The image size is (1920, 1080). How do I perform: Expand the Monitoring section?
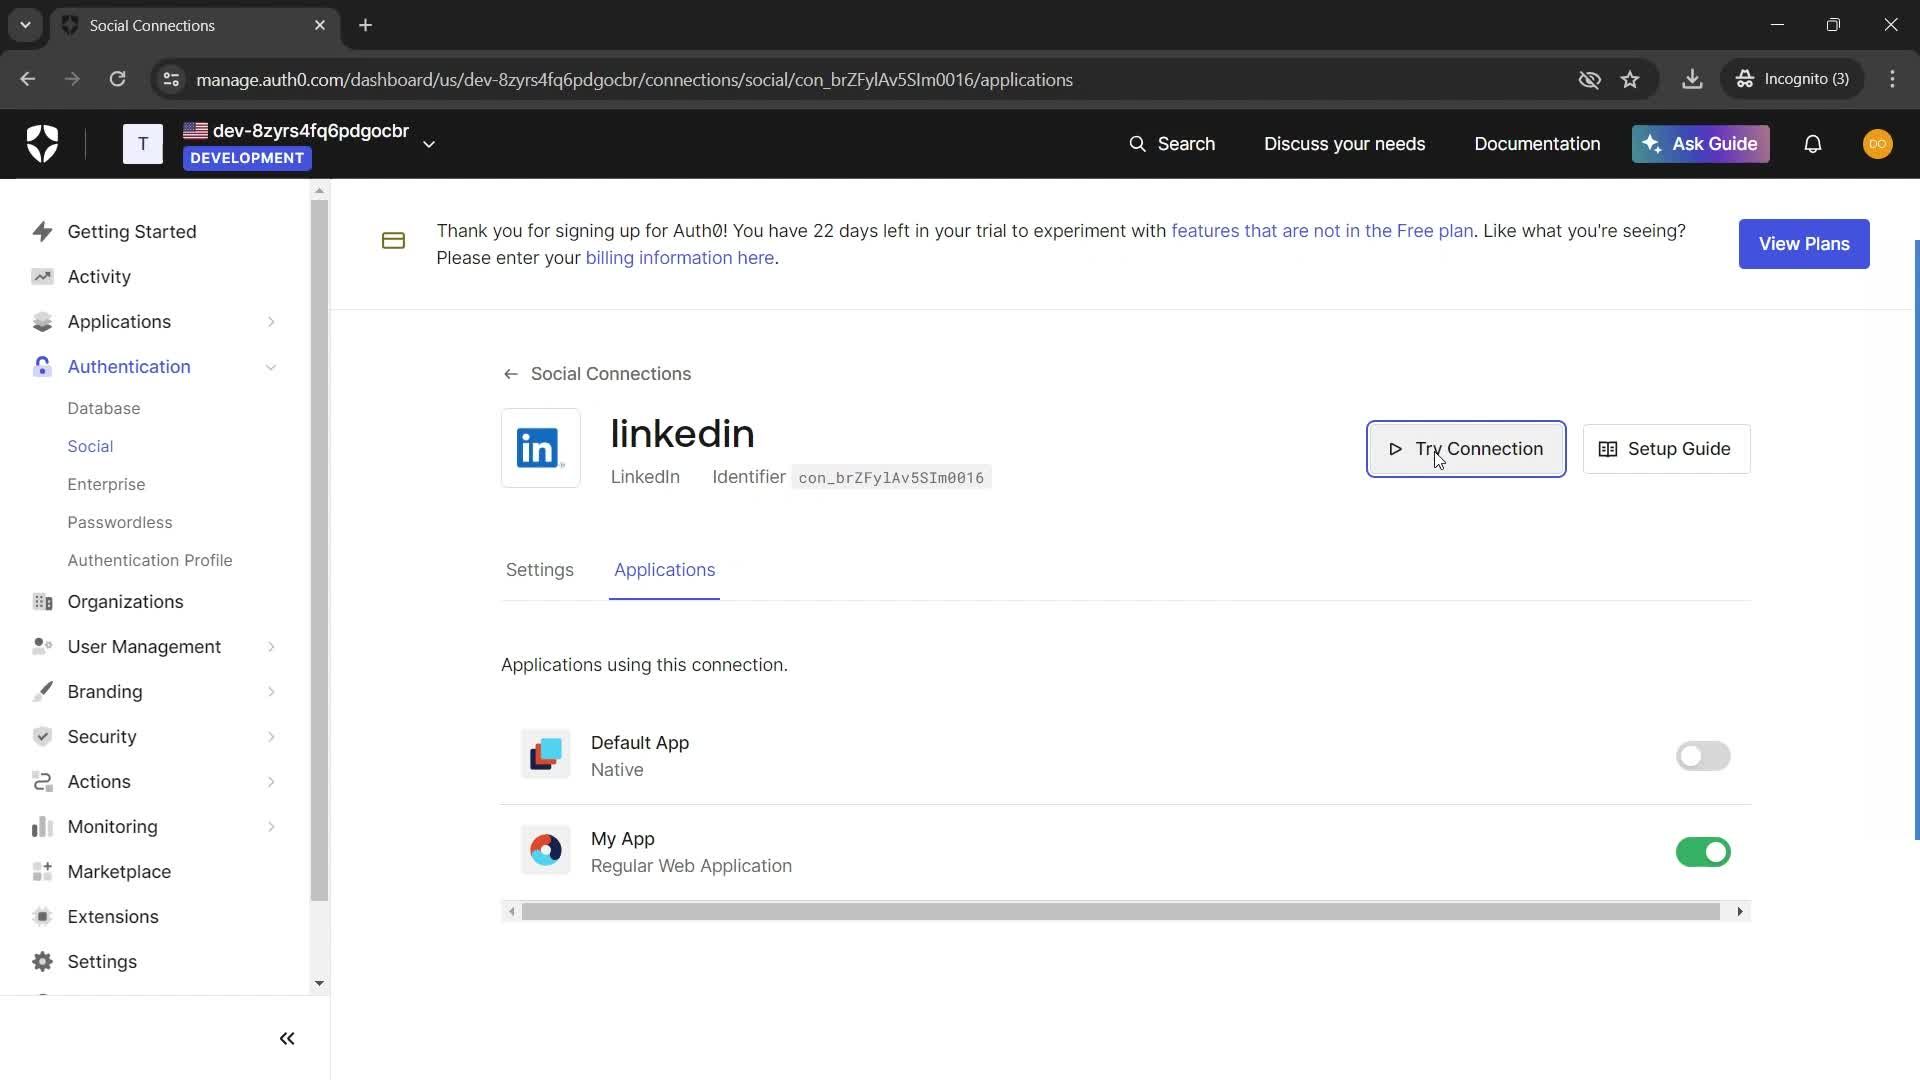[x=271, y=827]
